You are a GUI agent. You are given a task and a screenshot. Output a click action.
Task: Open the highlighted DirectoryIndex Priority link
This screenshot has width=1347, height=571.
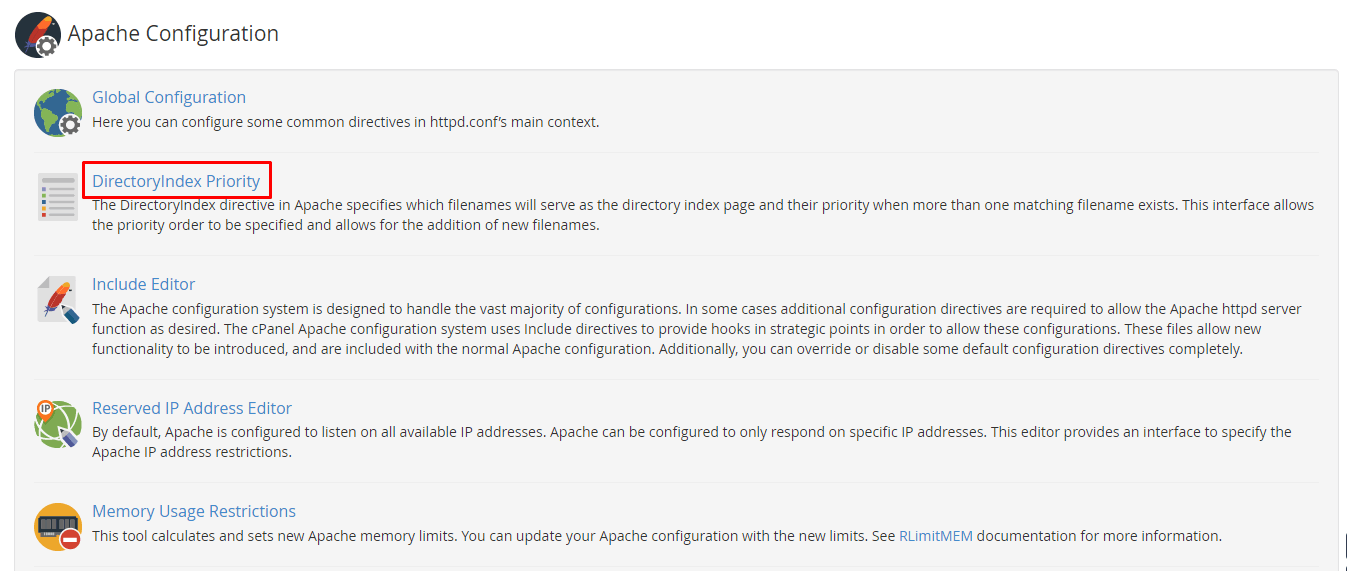point(176,181)
